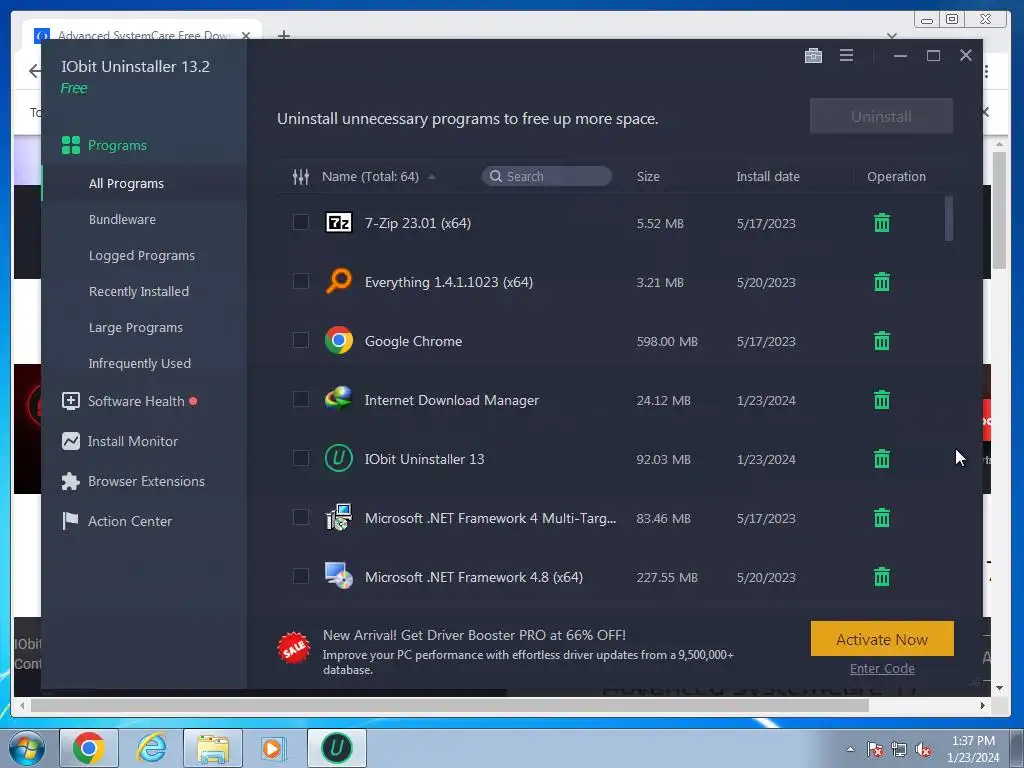
Task: Open Windows Start button
Action: [26, 748]
